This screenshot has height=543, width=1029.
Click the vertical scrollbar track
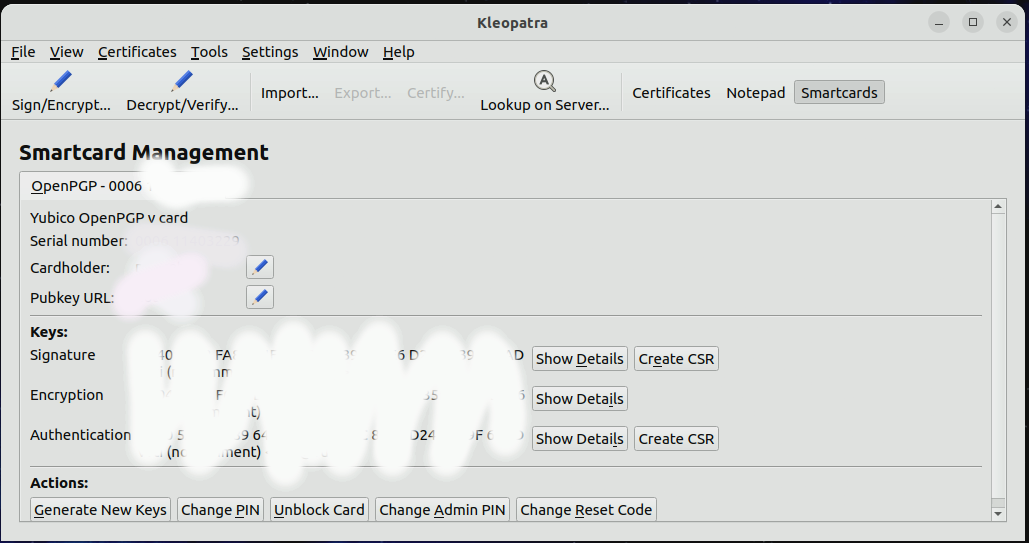(998, 360)
